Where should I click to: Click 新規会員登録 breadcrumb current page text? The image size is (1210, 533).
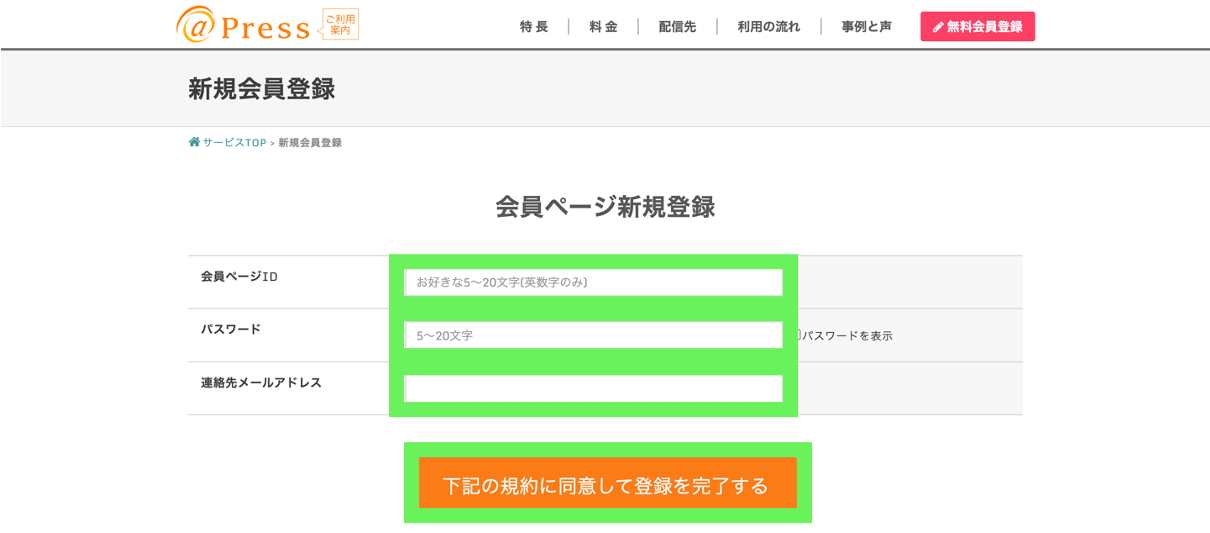tap(310, 143)
